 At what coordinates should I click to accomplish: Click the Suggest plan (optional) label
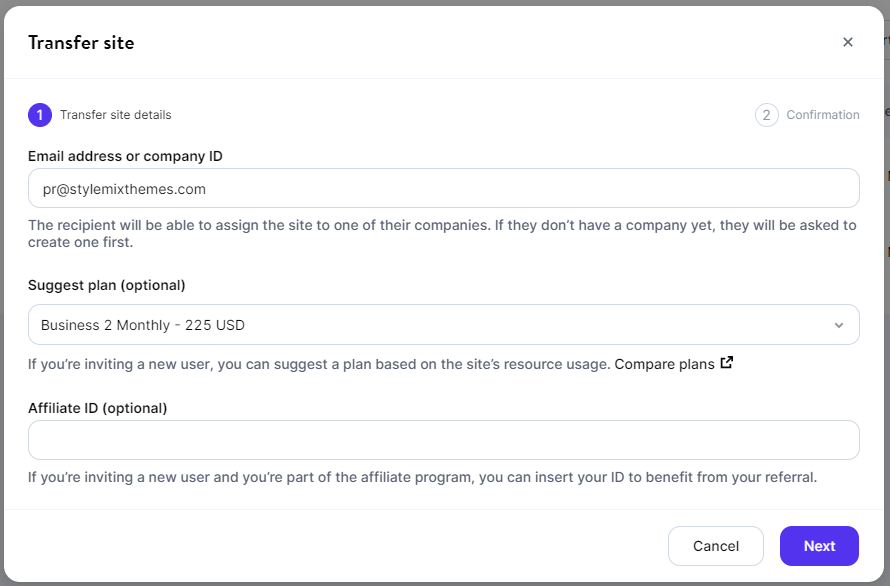(107, 285)
